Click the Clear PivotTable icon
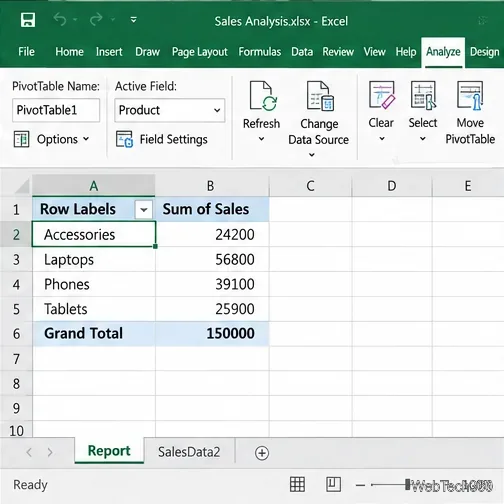This screenshot has width=504, height=504. [x=382, y=95]
